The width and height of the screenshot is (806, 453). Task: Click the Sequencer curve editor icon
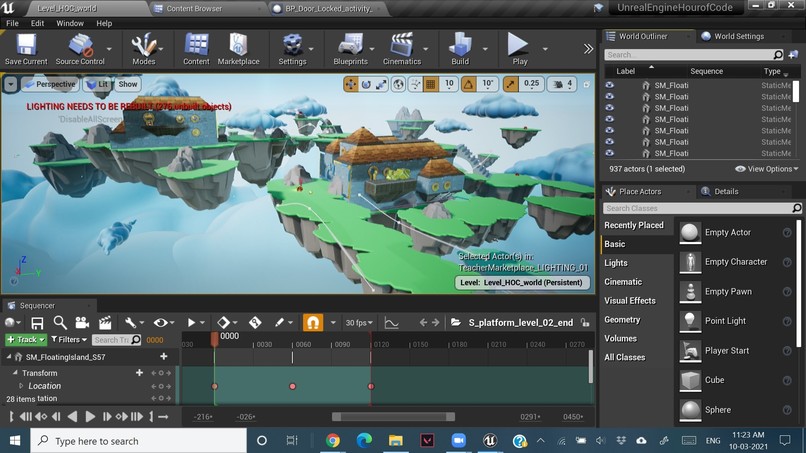click(x=392, y=323)
